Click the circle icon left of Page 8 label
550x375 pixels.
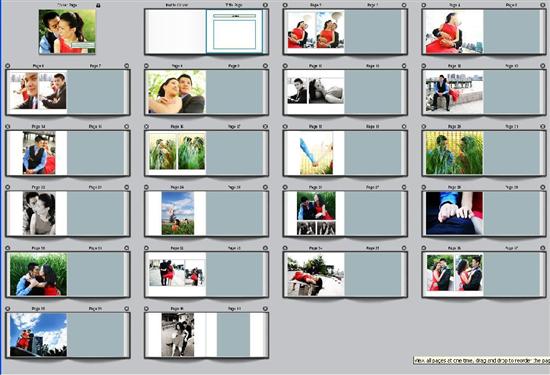pos(147,66)
